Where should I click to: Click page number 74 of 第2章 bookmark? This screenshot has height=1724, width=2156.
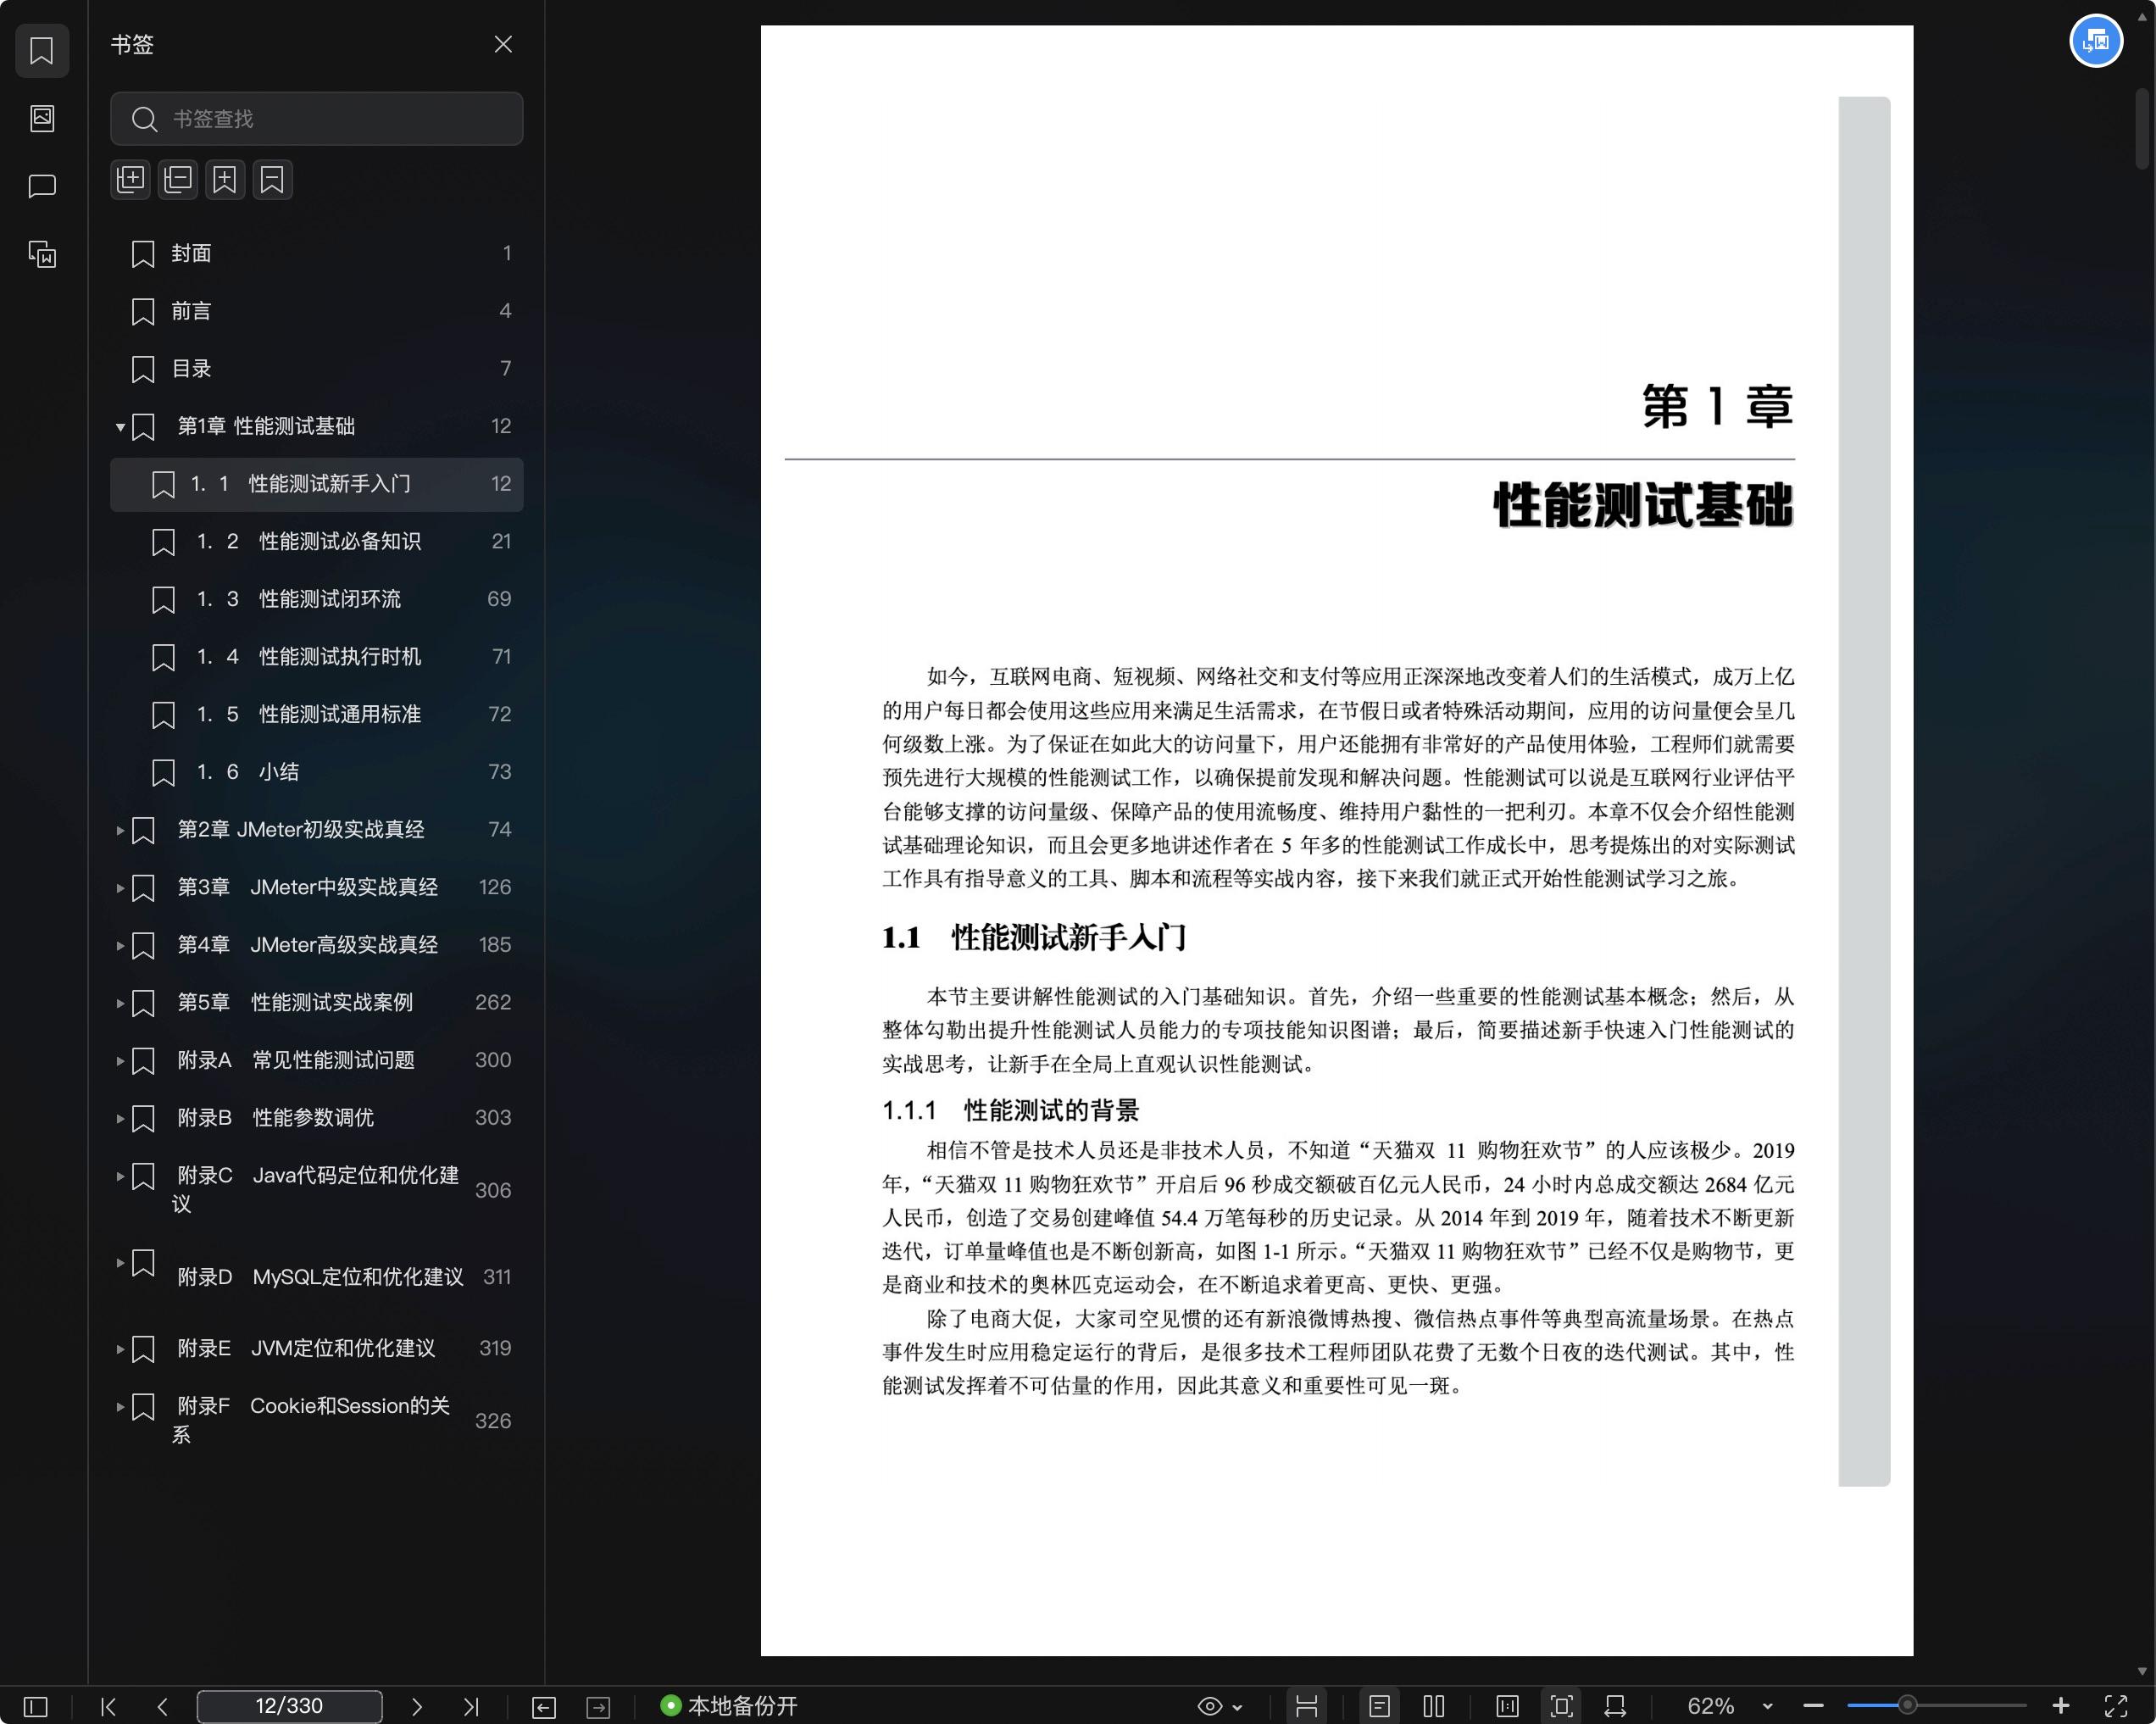coord(500,829)
